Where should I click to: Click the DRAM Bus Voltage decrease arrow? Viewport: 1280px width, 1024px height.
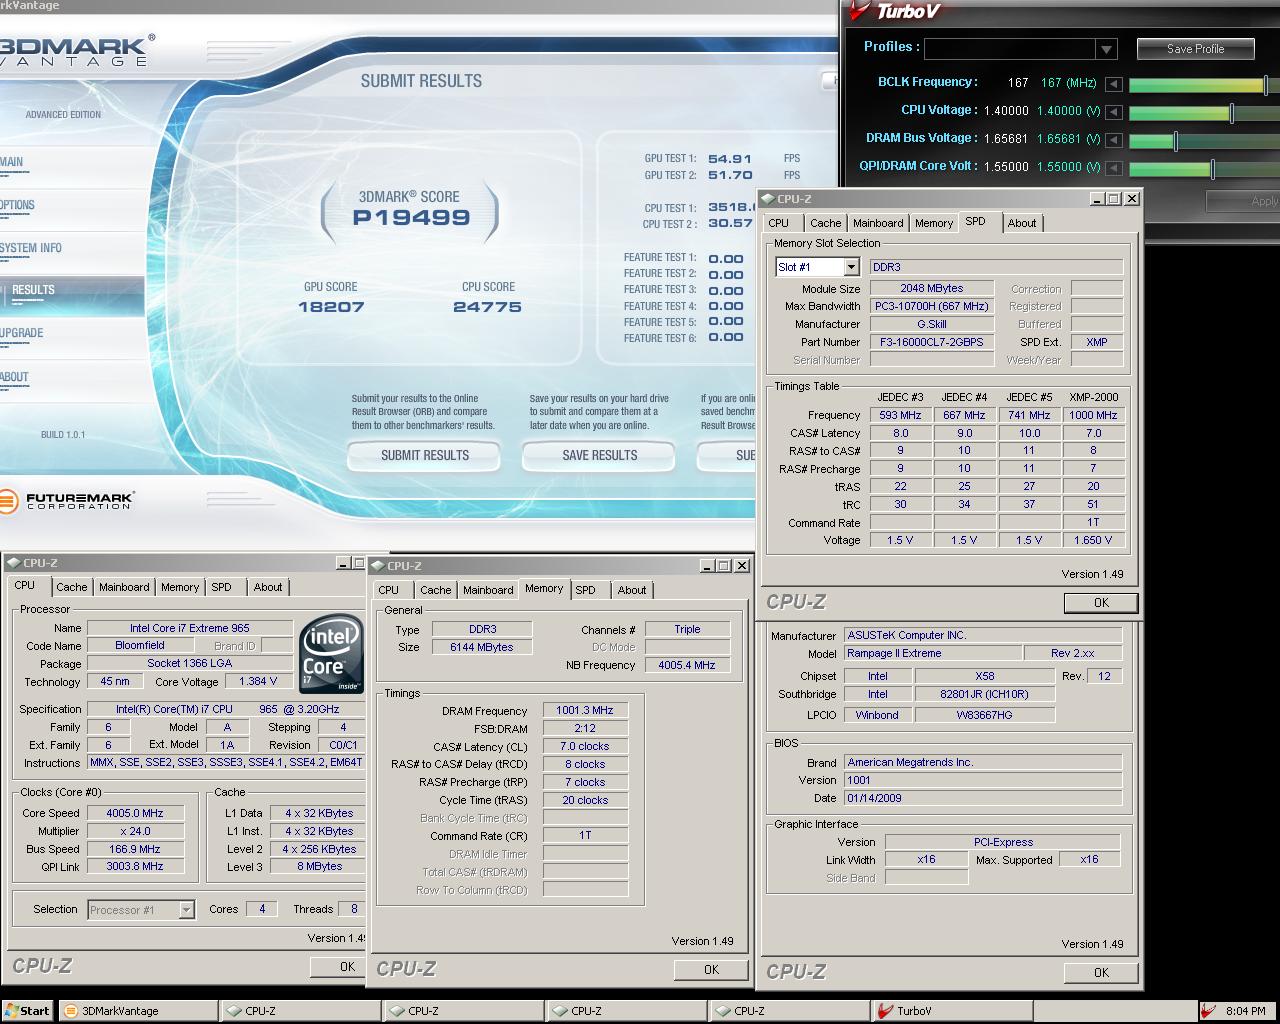[1113, 140]
